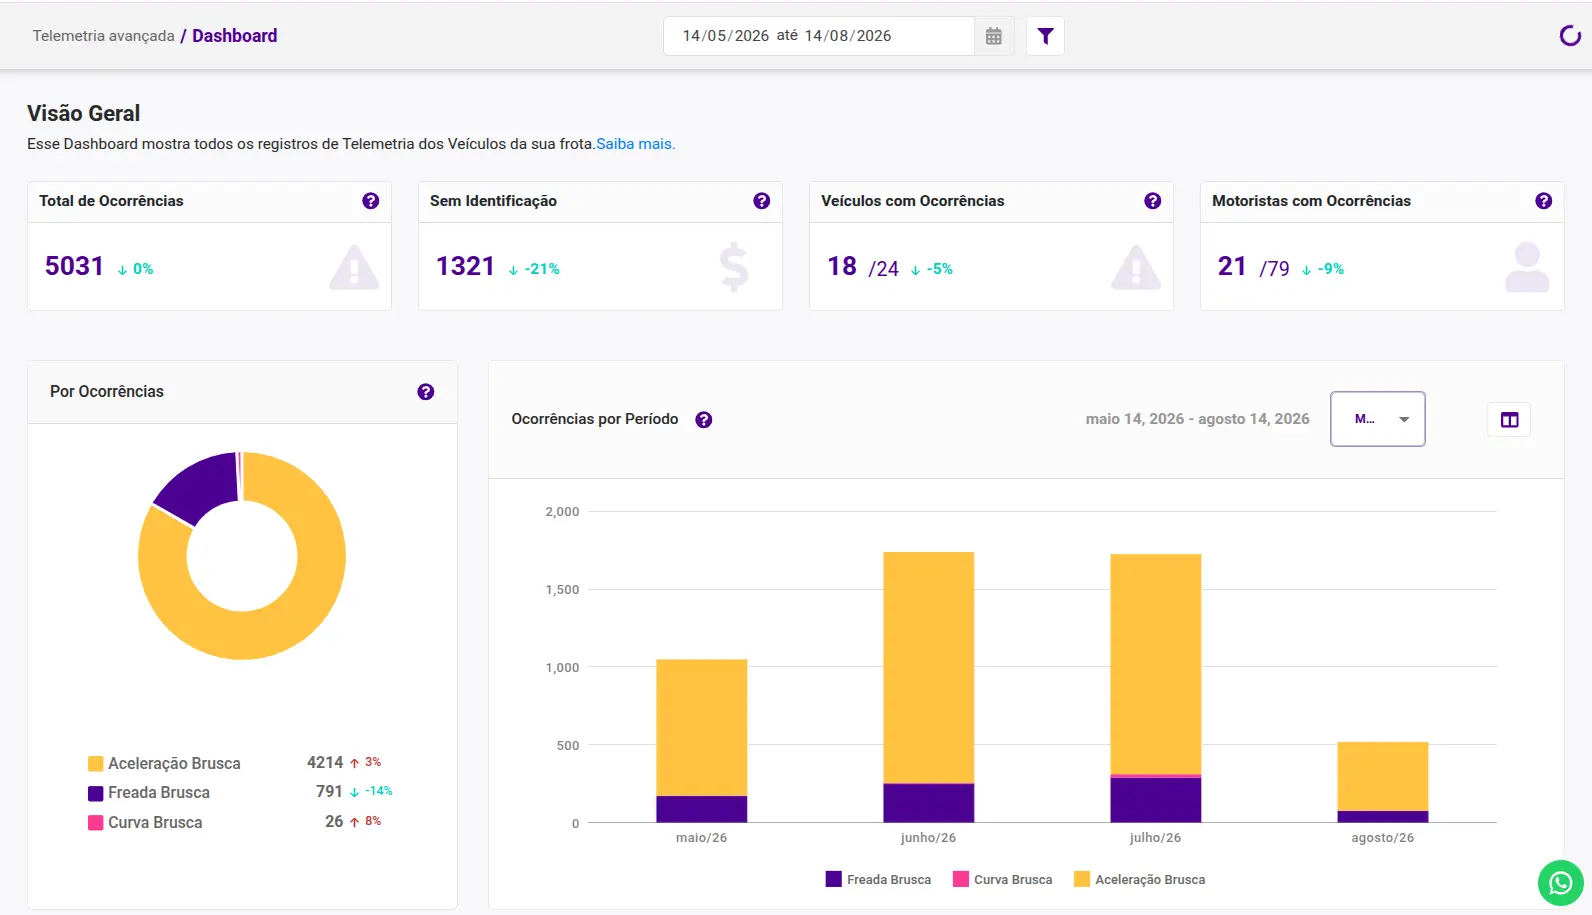This screenshot has width=1592, height=915.
Task: Click the dollar icon in Sem Identificação card
Action: (x=734, y=267)
